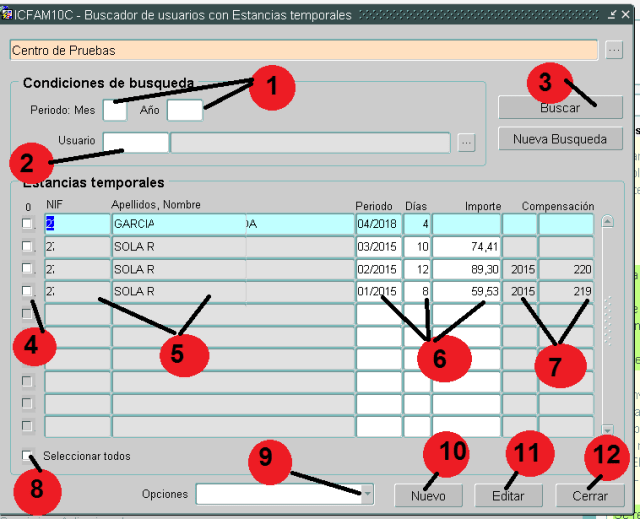Click the scroll-up arrow of the results list
Viewport: 640px width, 519px height.
tap(607, 221)
